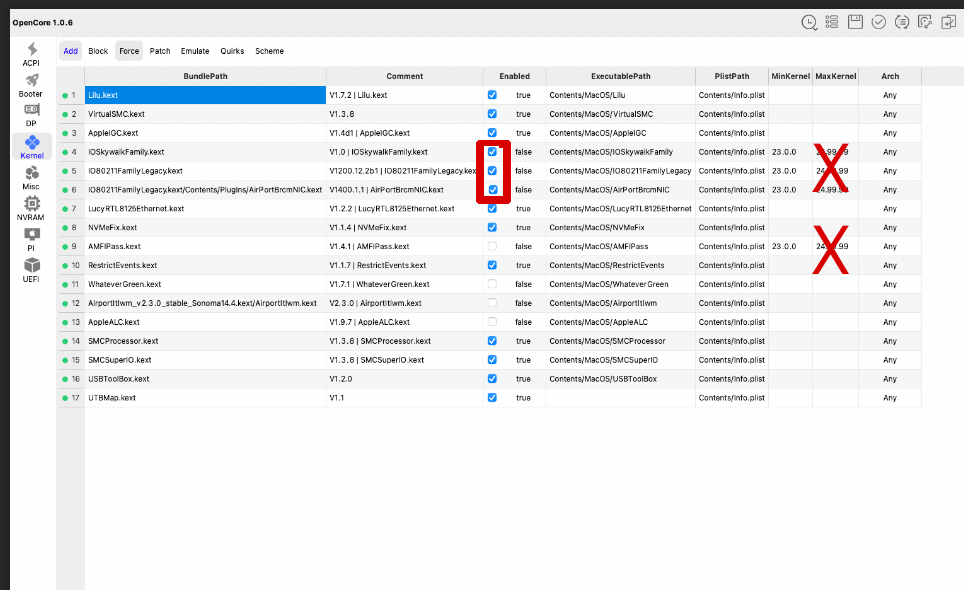The width and height of the screenshot is (964, 590).
Task: Switch to the Scheme tab
Action: point(269,51)
